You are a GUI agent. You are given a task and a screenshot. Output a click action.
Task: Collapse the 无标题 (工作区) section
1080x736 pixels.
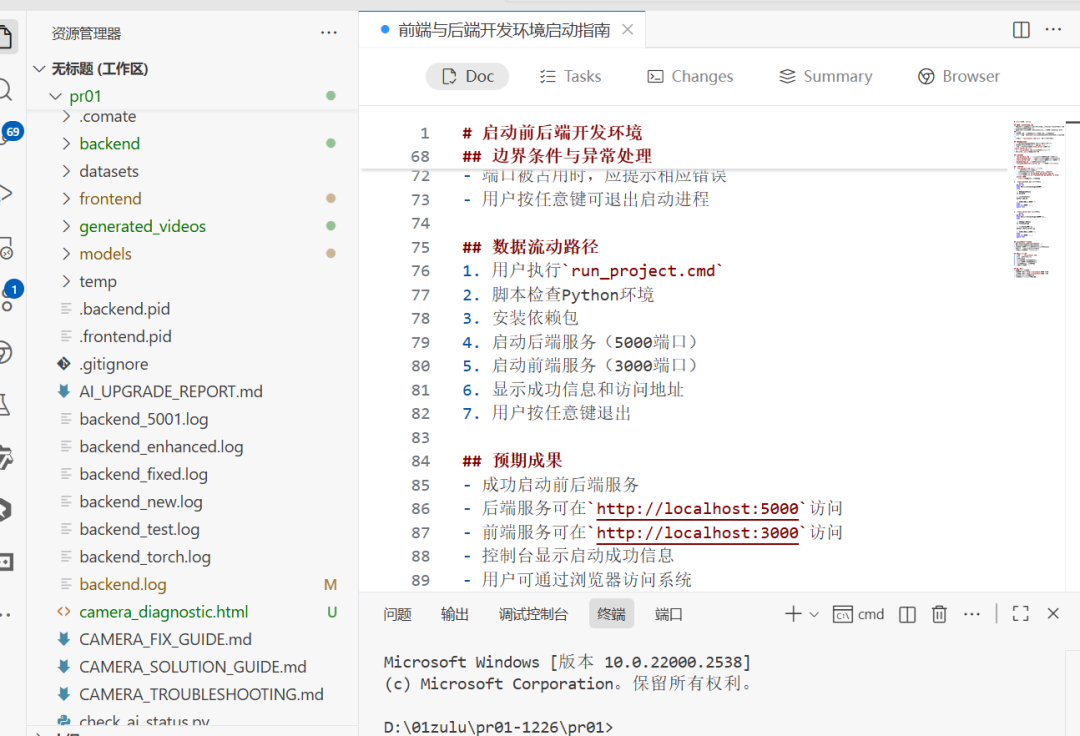pos(193,69)
